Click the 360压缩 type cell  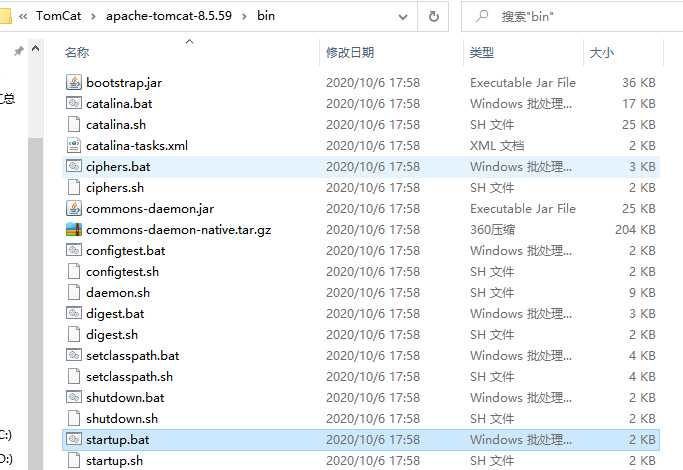(x=492, y=230)
